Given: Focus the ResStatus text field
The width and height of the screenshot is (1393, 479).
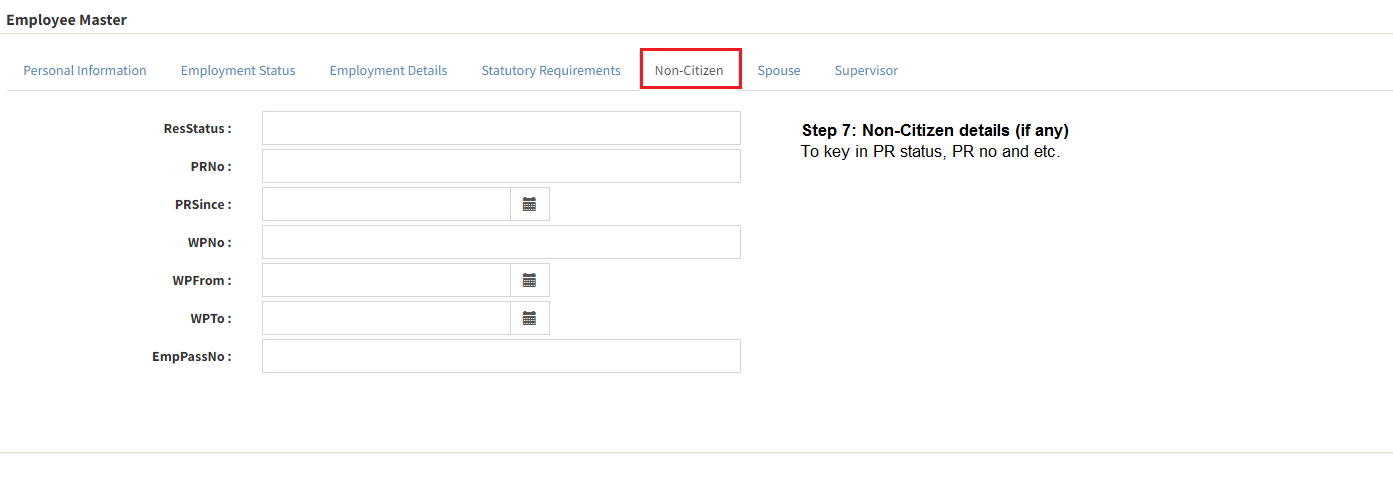Looking at the screenshot, I should (x=501, y=128).
